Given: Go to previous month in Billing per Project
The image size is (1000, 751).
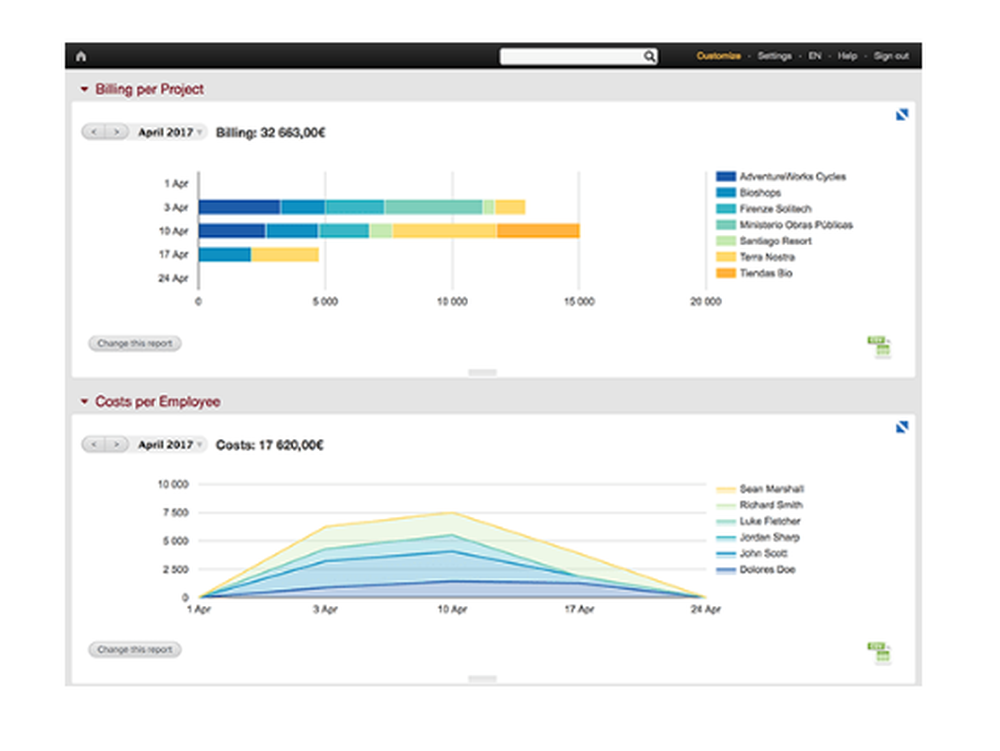Looking at the screenshot, I should [x=93, y=132].
